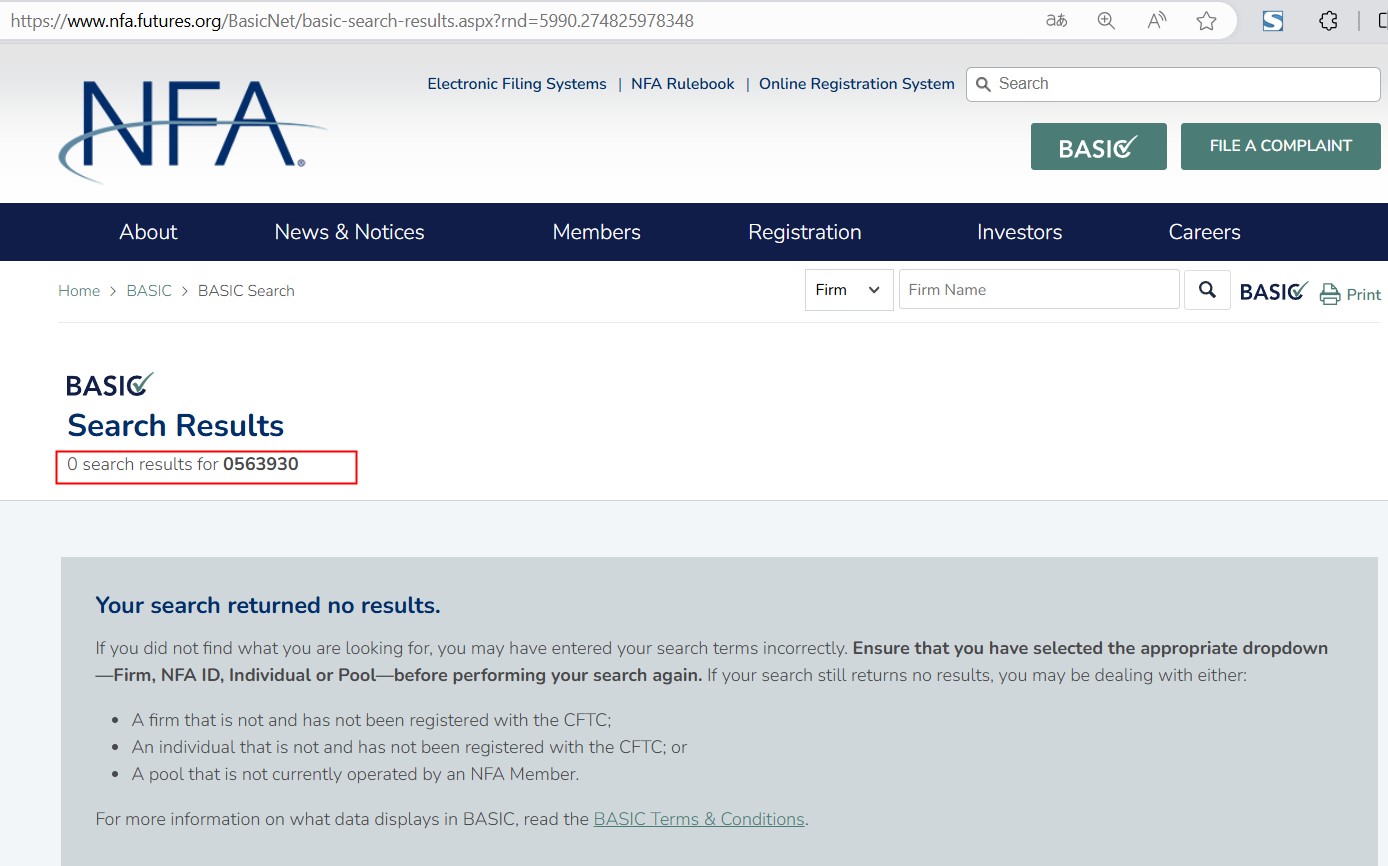Click the browser zoom magnifier icon
Screen dimensions: 1388x866
tap(1106, 21)
